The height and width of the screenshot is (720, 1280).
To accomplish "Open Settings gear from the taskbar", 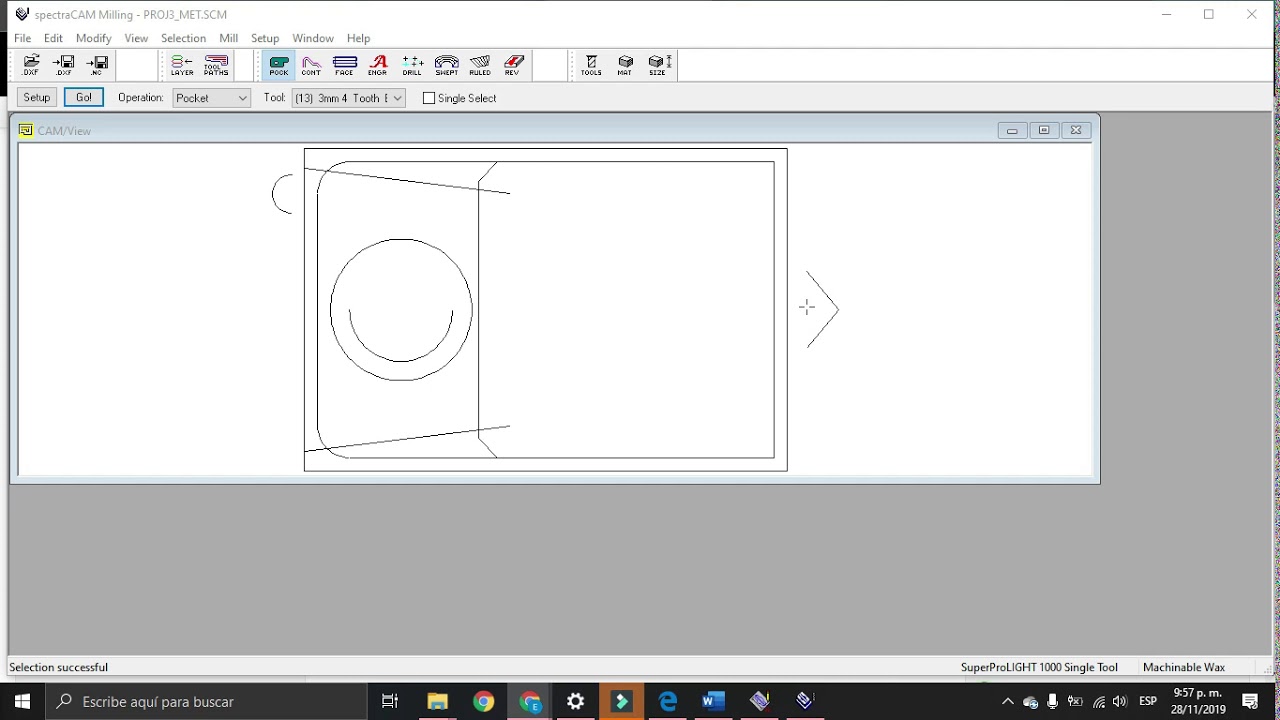I will point(576,702).
